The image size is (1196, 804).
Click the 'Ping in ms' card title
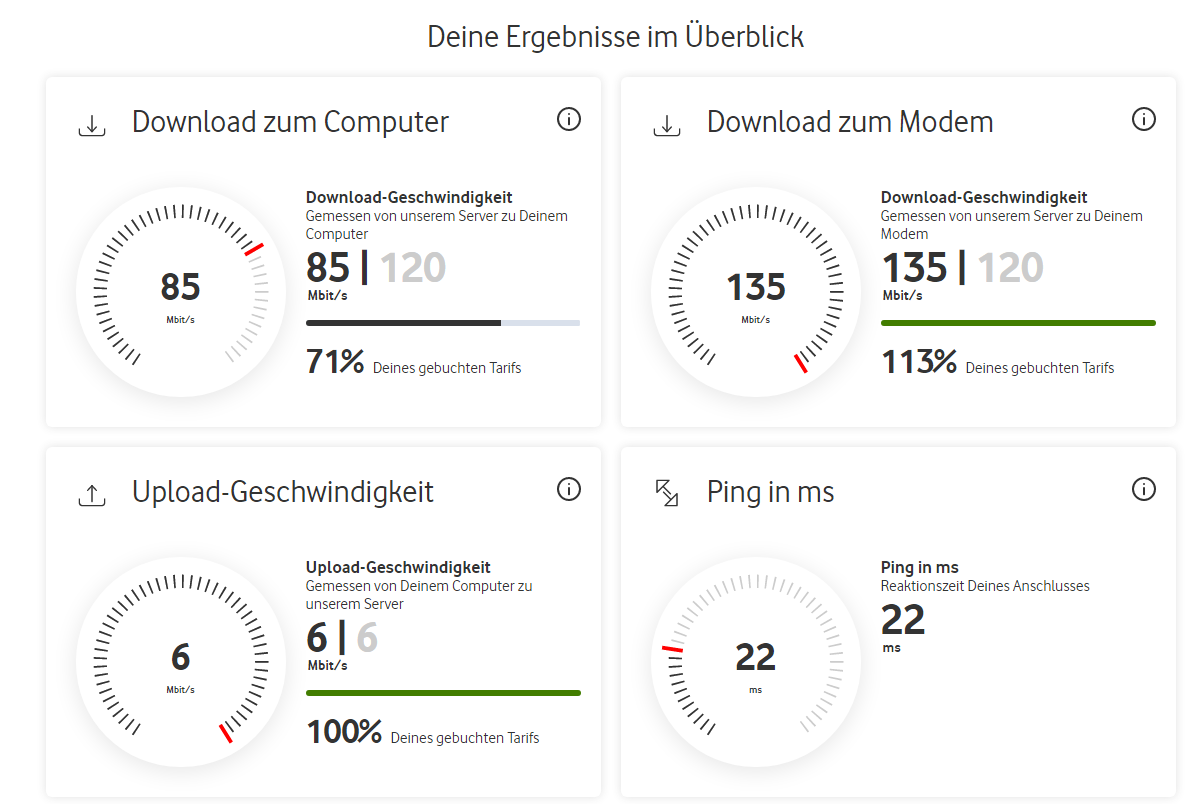tap(770, 492)
